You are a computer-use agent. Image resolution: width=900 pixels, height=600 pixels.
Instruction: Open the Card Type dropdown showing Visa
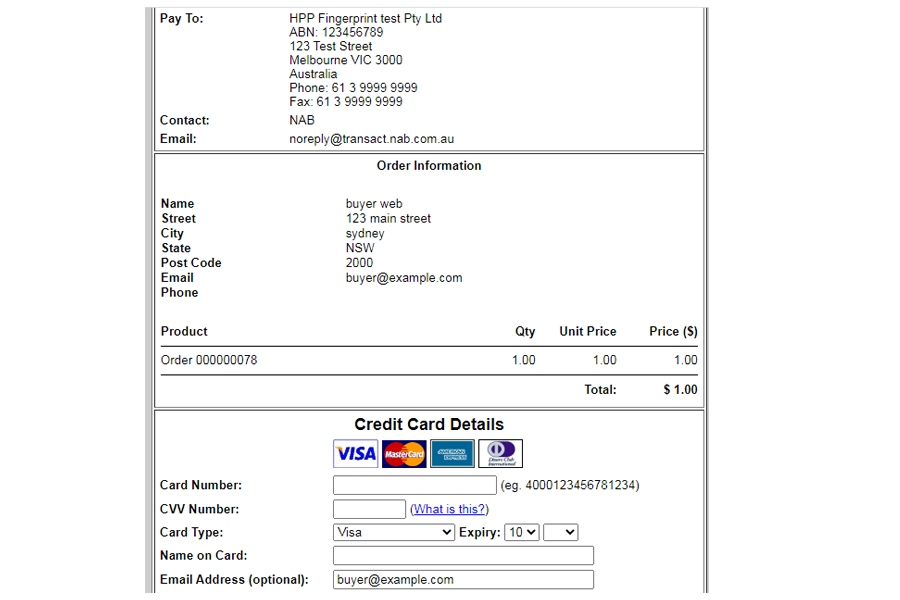coord(394,532)
